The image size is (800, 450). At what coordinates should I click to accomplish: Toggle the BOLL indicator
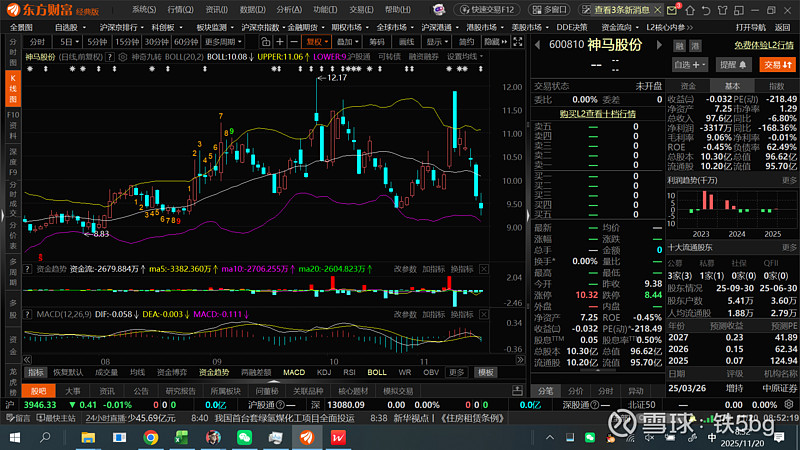pos(377,372)
